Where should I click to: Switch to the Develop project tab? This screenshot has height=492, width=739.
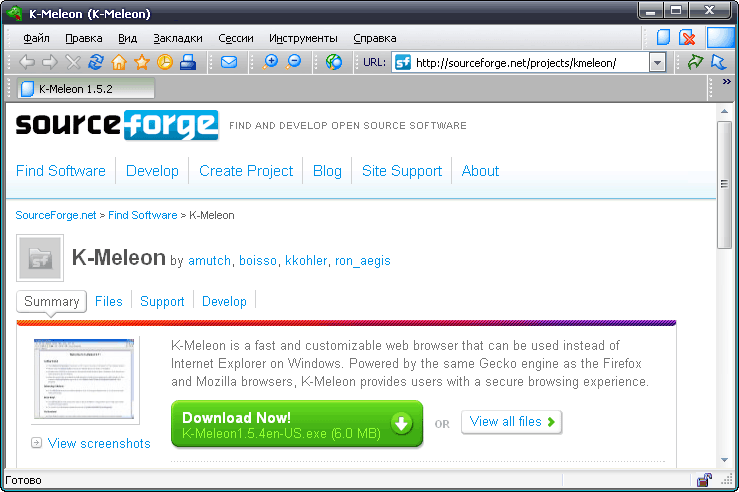[x=224, y=301]
